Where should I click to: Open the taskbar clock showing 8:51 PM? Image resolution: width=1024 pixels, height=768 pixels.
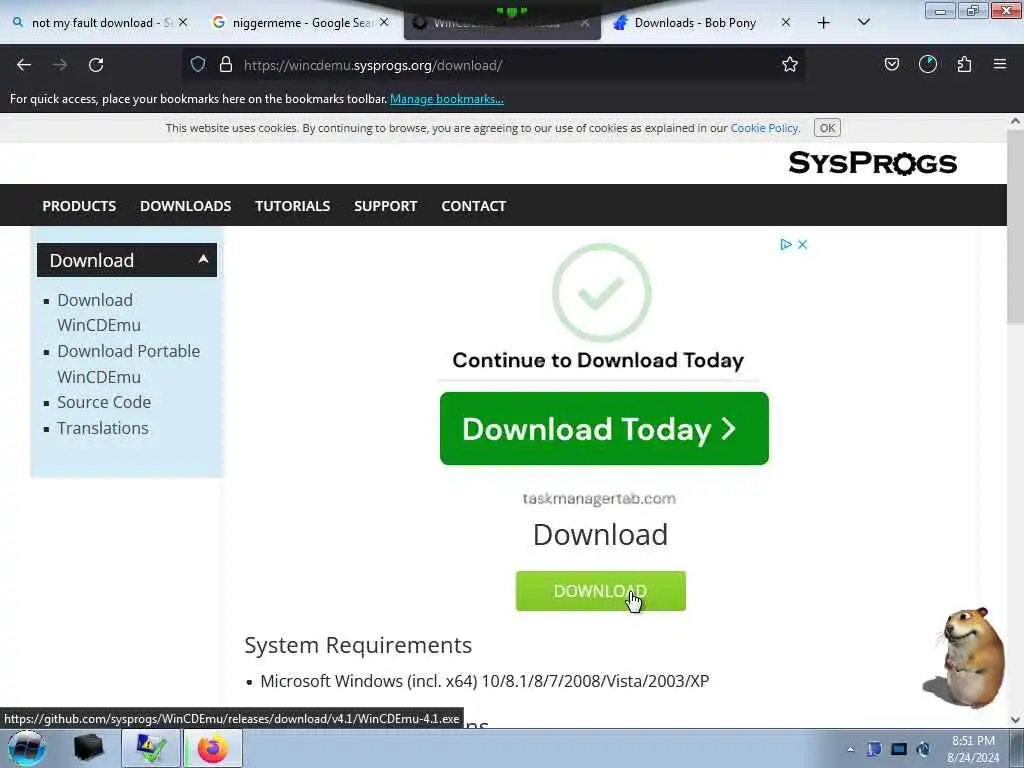click(973, 749)
